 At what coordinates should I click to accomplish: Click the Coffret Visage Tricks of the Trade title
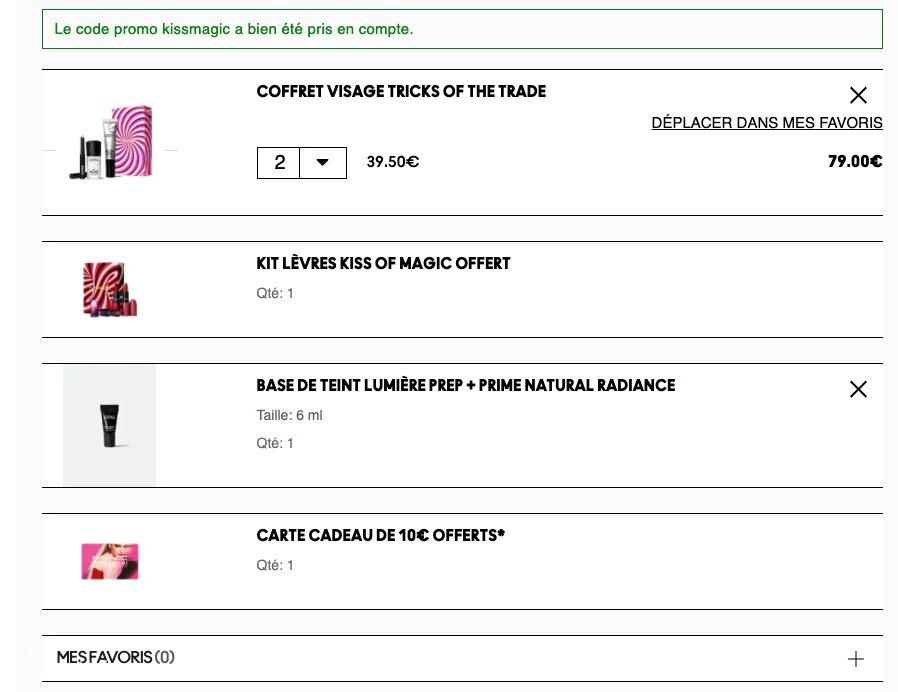401,92
